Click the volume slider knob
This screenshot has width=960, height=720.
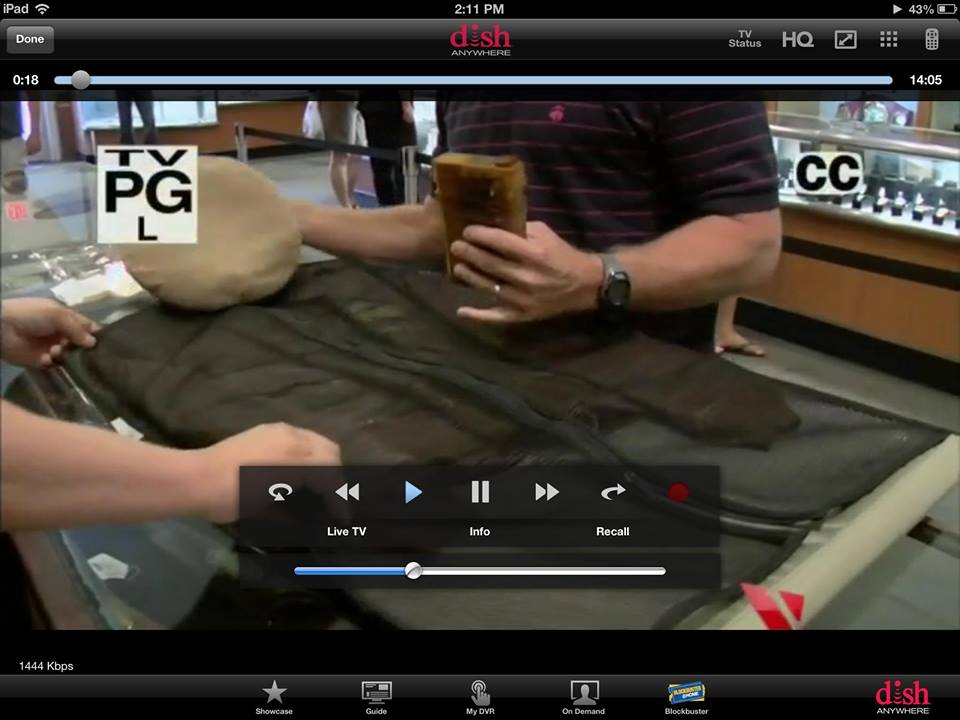pos(413,571)
